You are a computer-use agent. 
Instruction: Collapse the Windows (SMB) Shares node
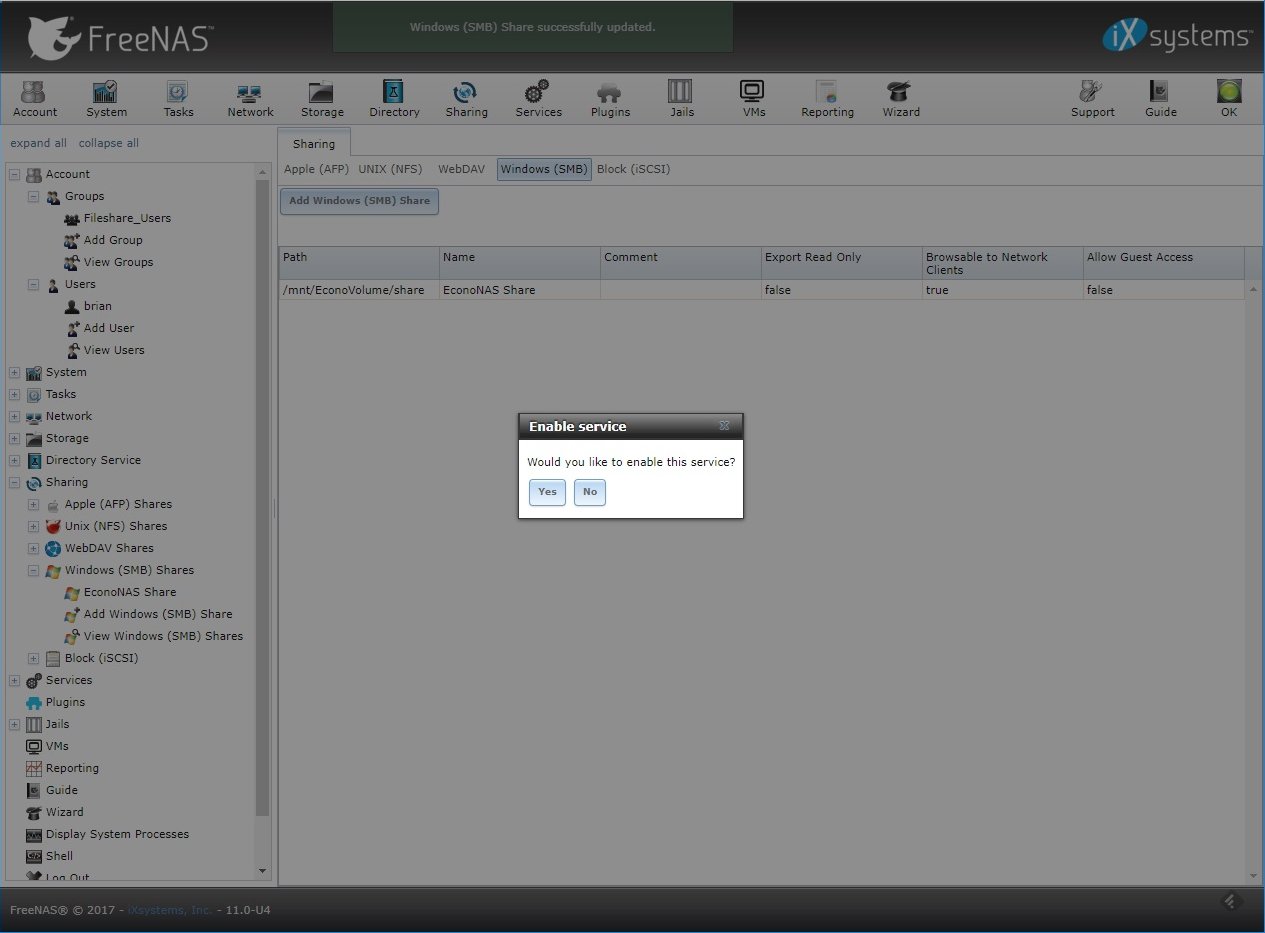click(34, 571)
